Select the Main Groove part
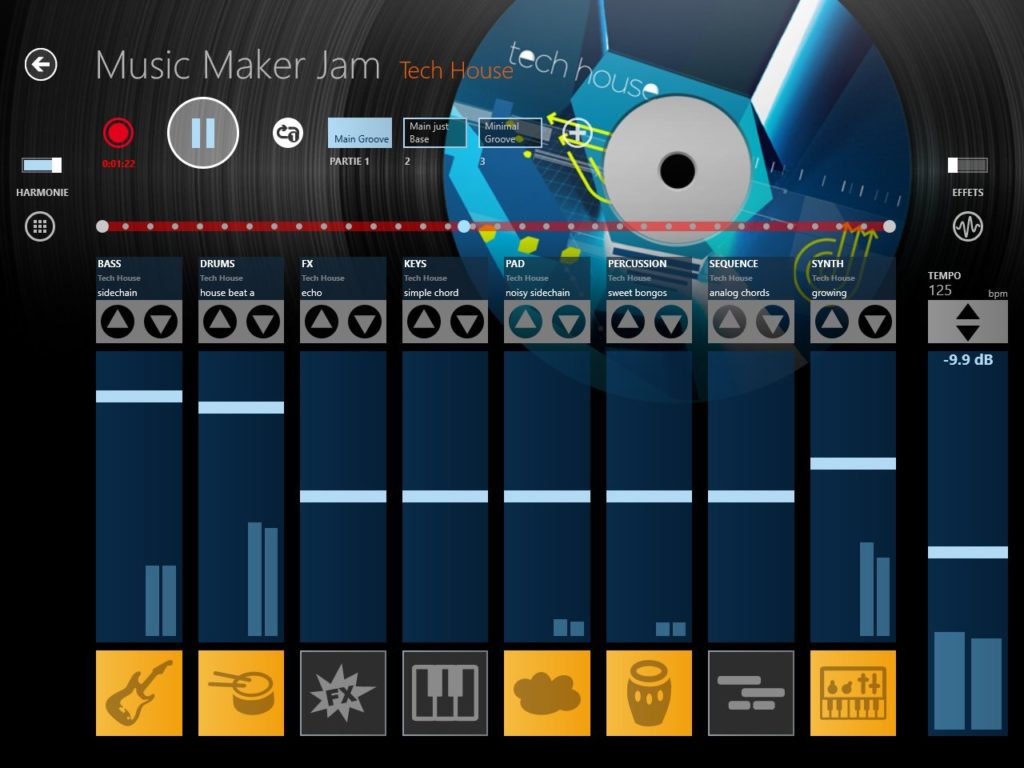Screen dimensions: 1024x768 (x=360, y=133)
